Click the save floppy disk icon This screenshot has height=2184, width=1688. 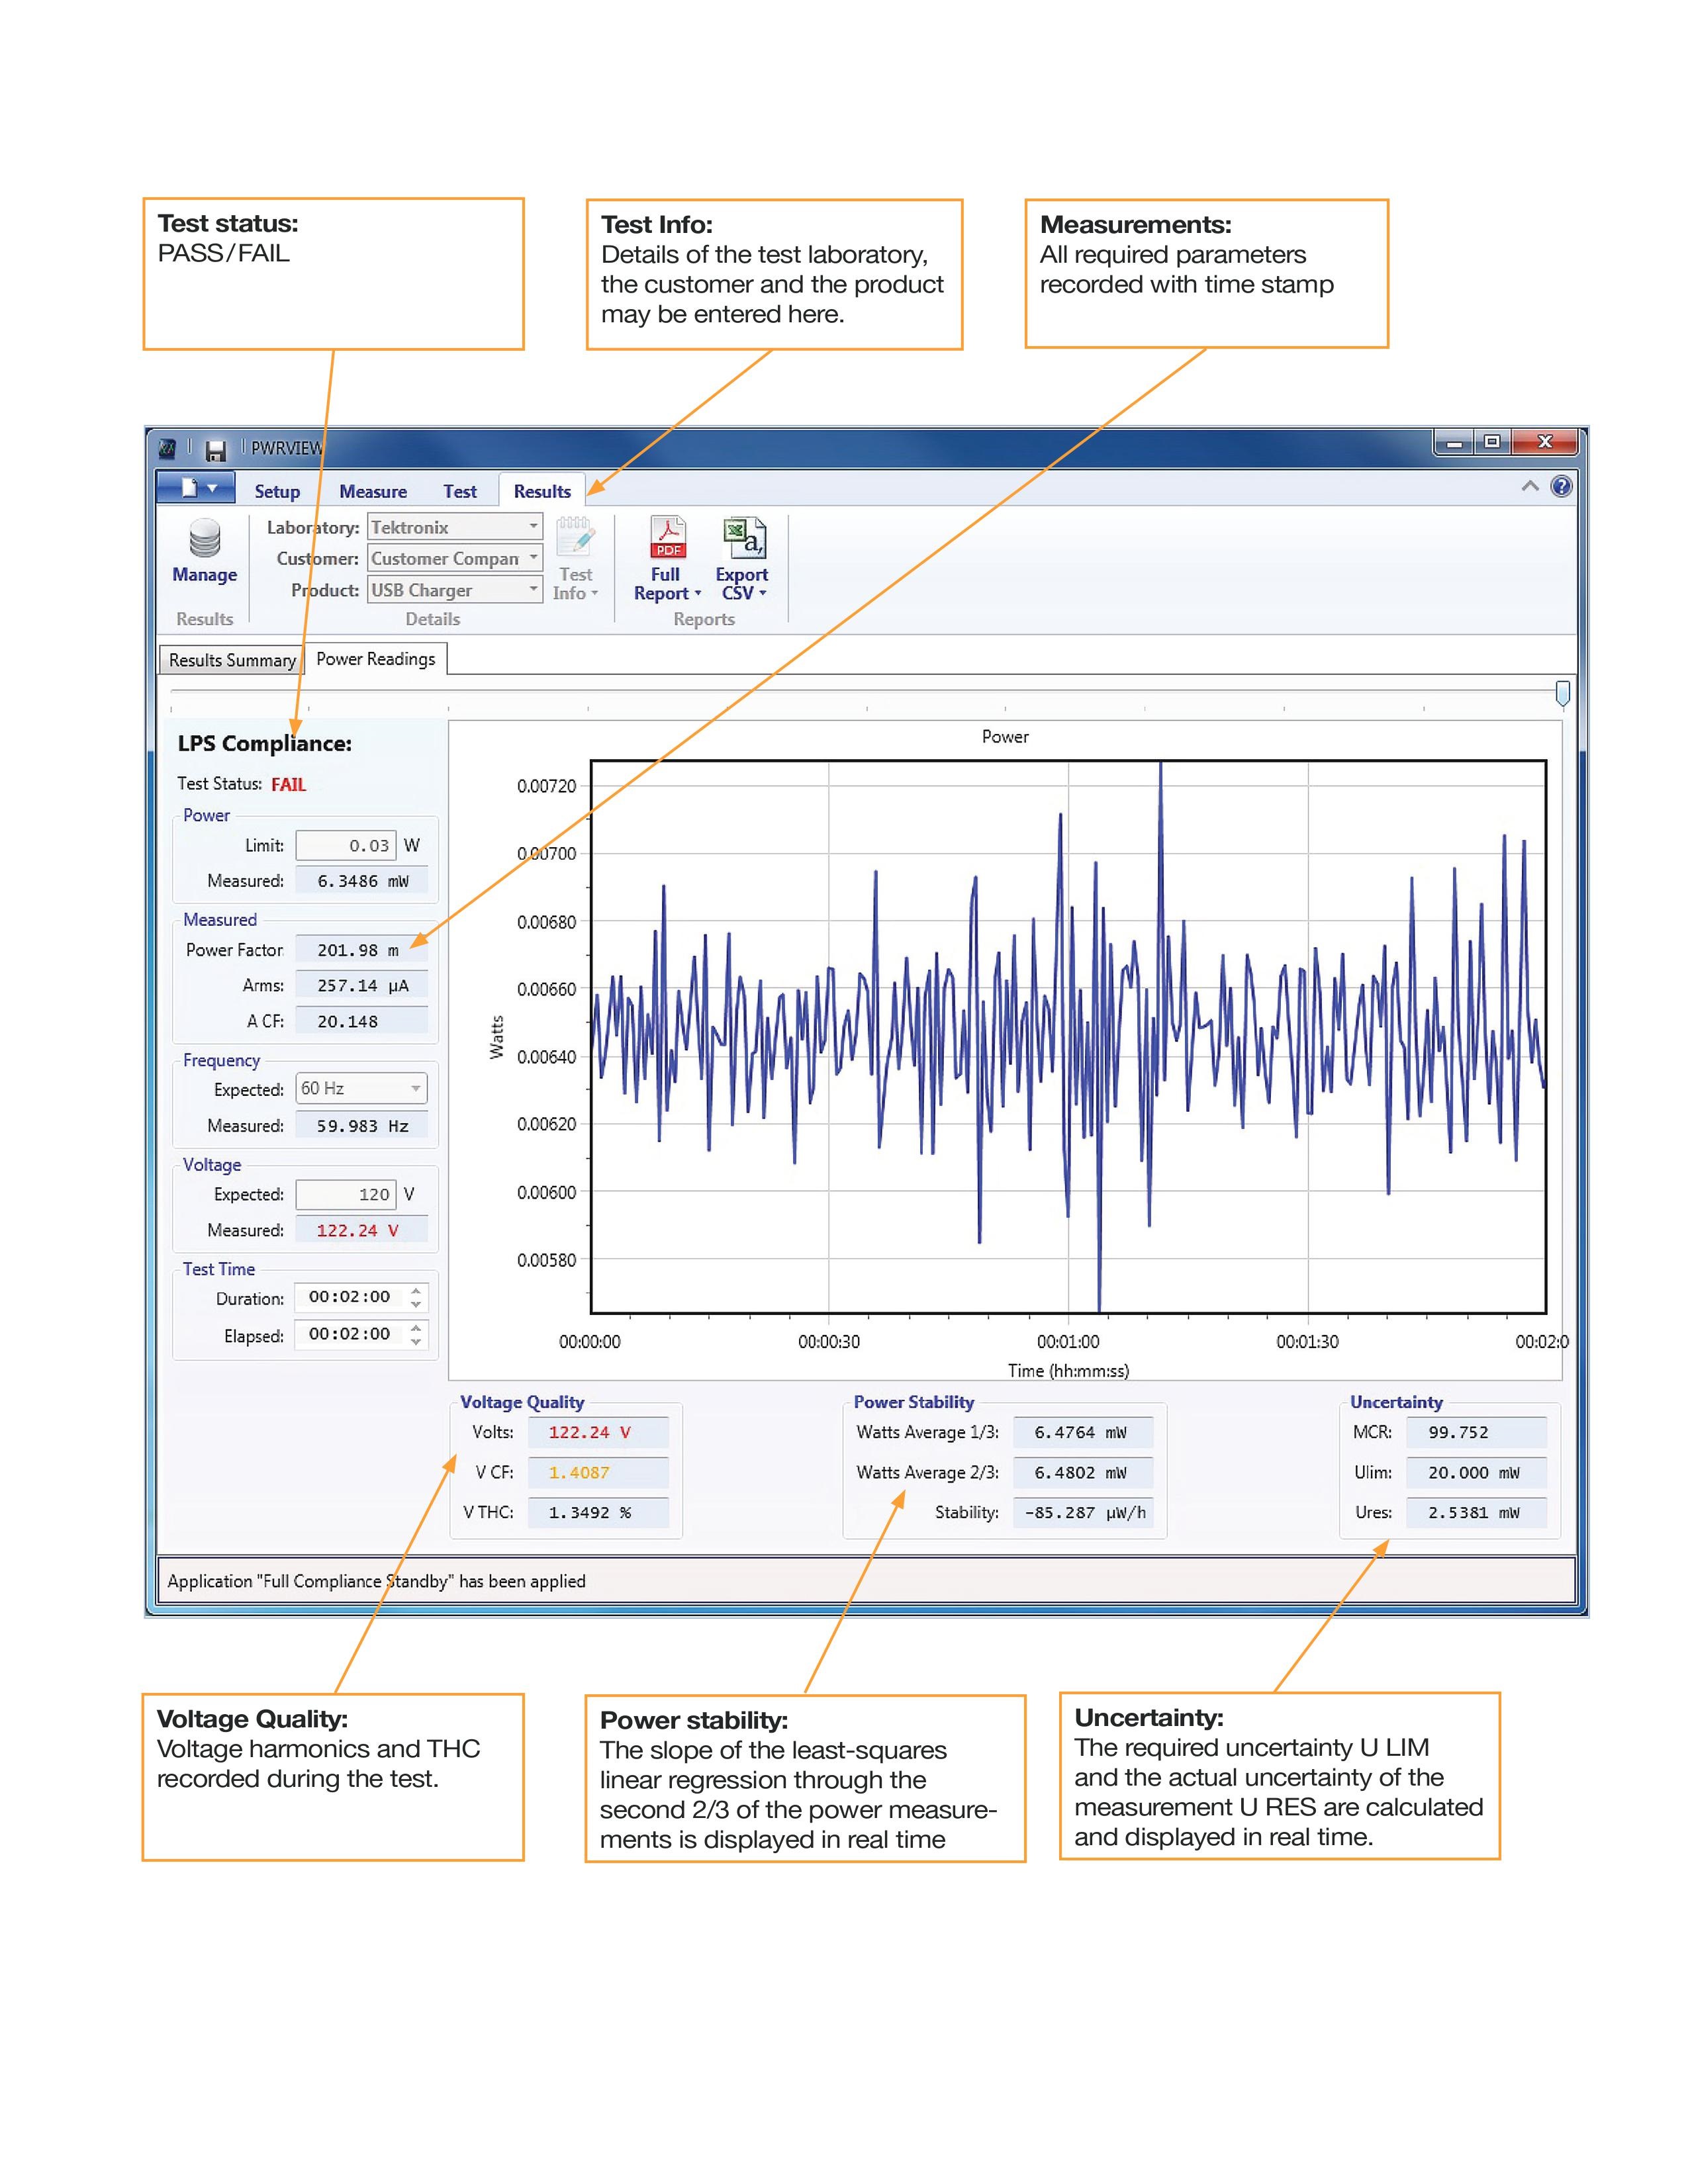coord(215,451)
